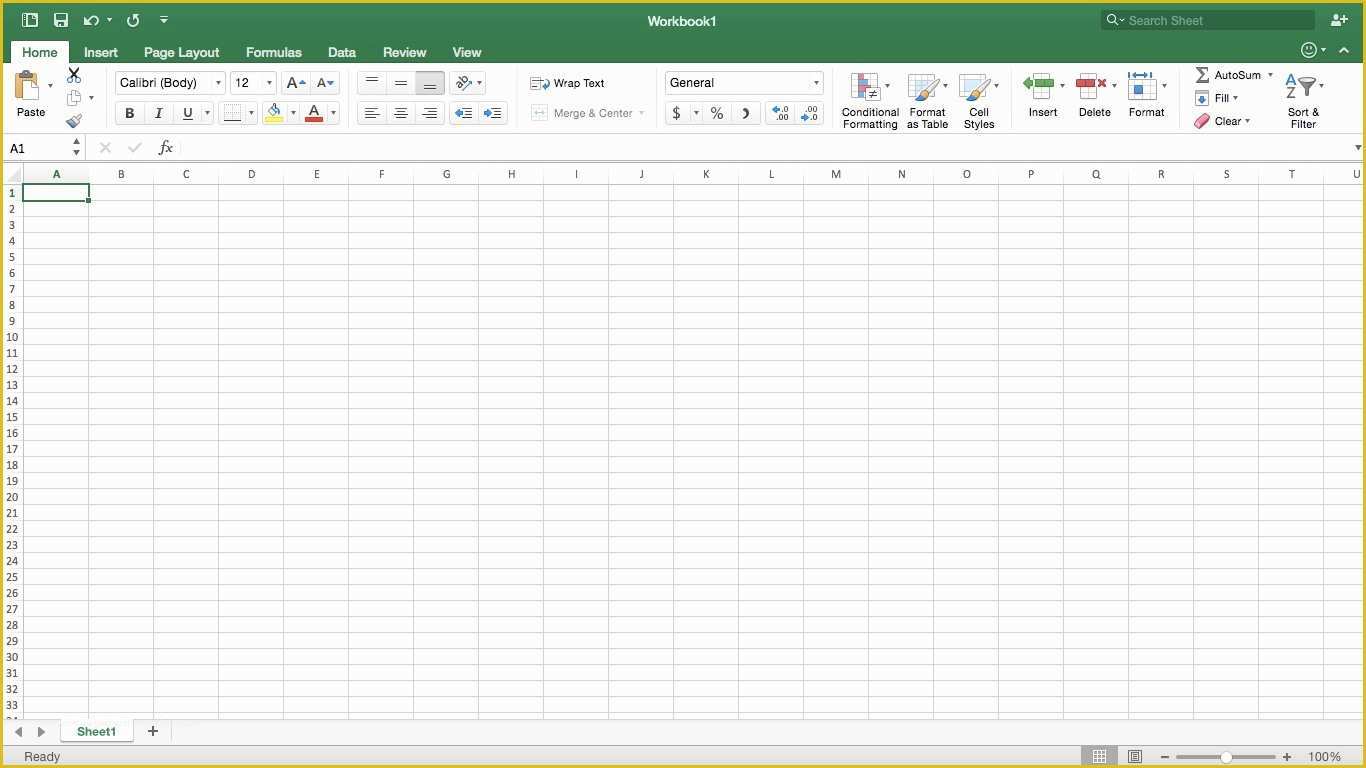Switch to Page Layout view in status bar
Image resolution: width=1366 pixels, height=768 pixels.
click(1135, 757)
